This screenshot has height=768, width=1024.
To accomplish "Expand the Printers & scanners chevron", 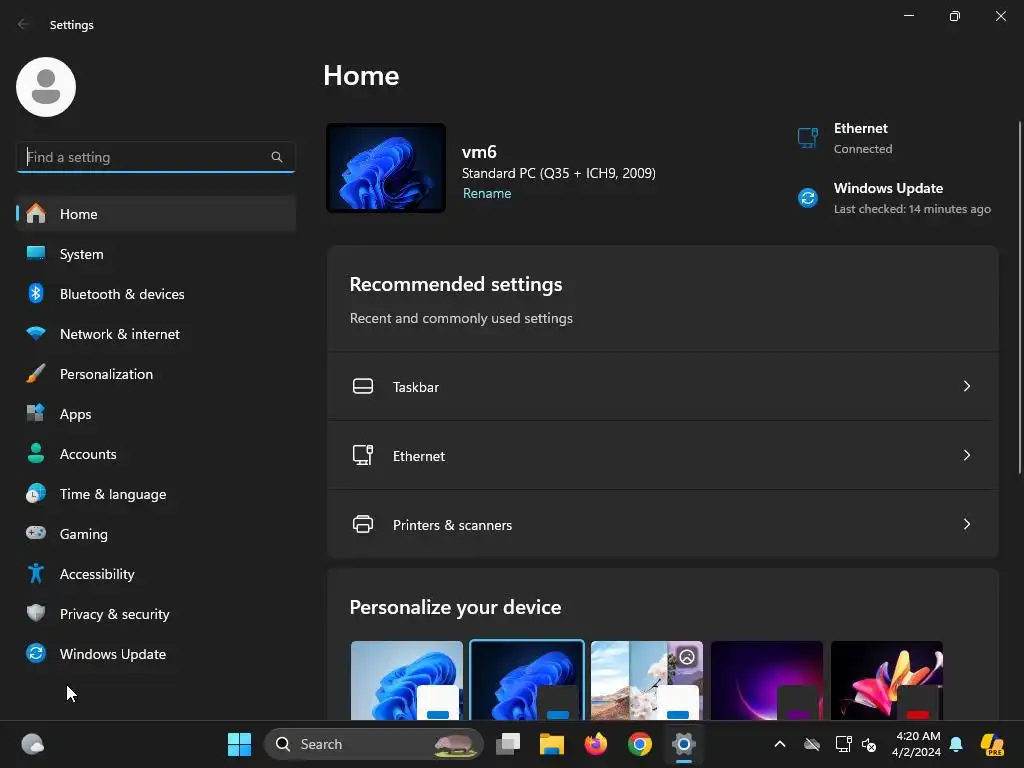I will point(967,524).
